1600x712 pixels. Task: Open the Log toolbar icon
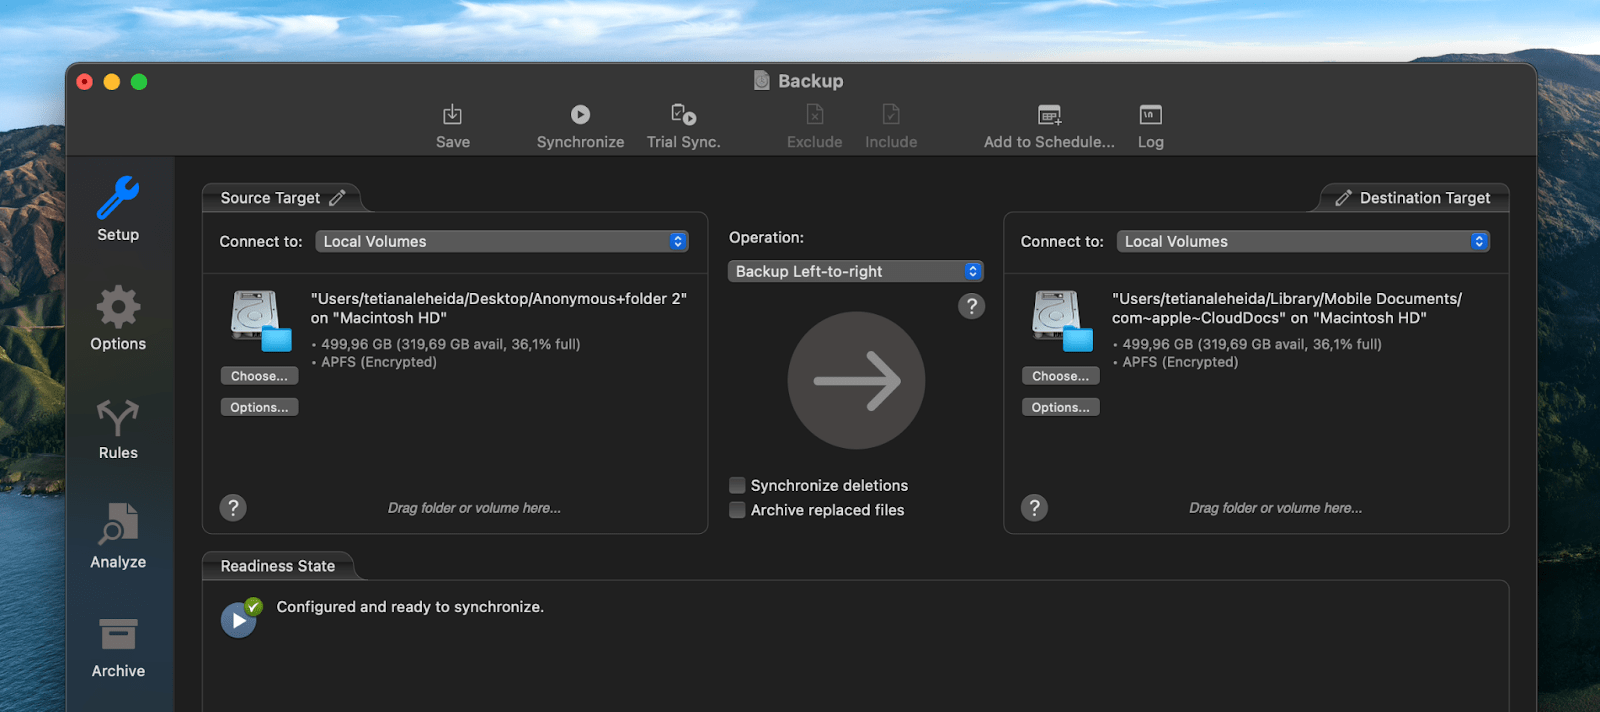[x=1150, y=115]
